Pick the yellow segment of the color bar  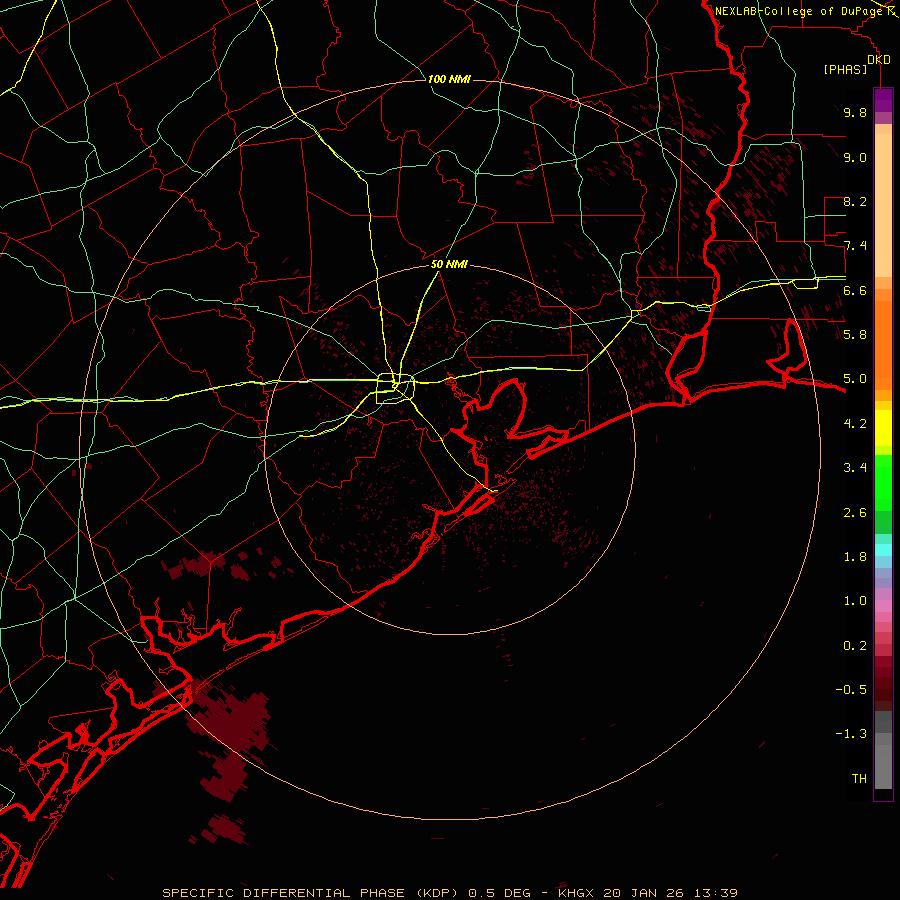[x=883, y=428]
